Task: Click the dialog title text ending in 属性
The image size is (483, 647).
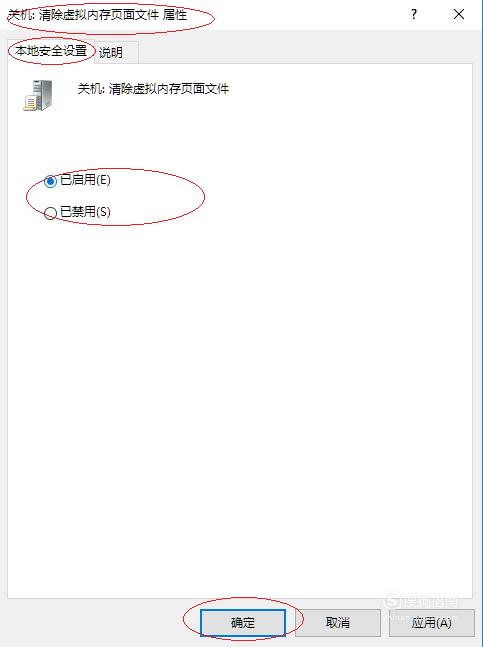Action: (x=98, y=15)
